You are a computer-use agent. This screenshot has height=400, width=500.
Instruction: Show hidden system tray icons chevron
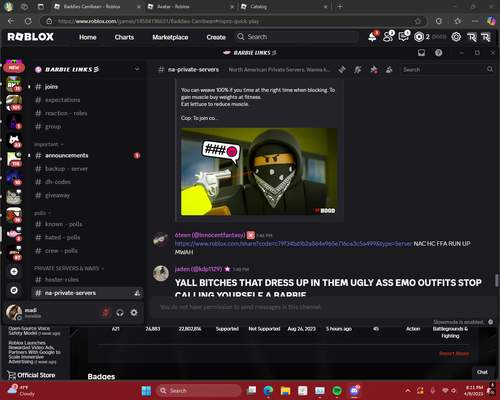[408, 391]
